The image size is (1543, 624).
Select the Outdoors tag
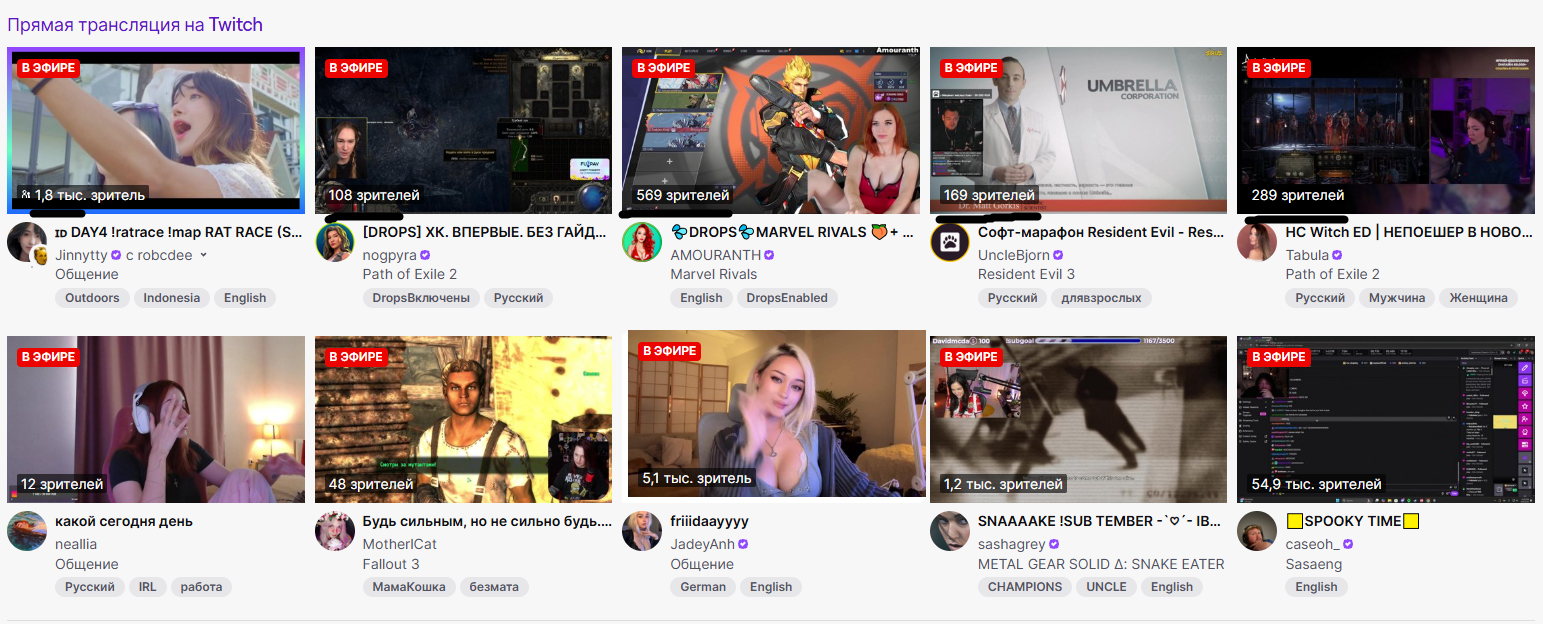[92, 298]
